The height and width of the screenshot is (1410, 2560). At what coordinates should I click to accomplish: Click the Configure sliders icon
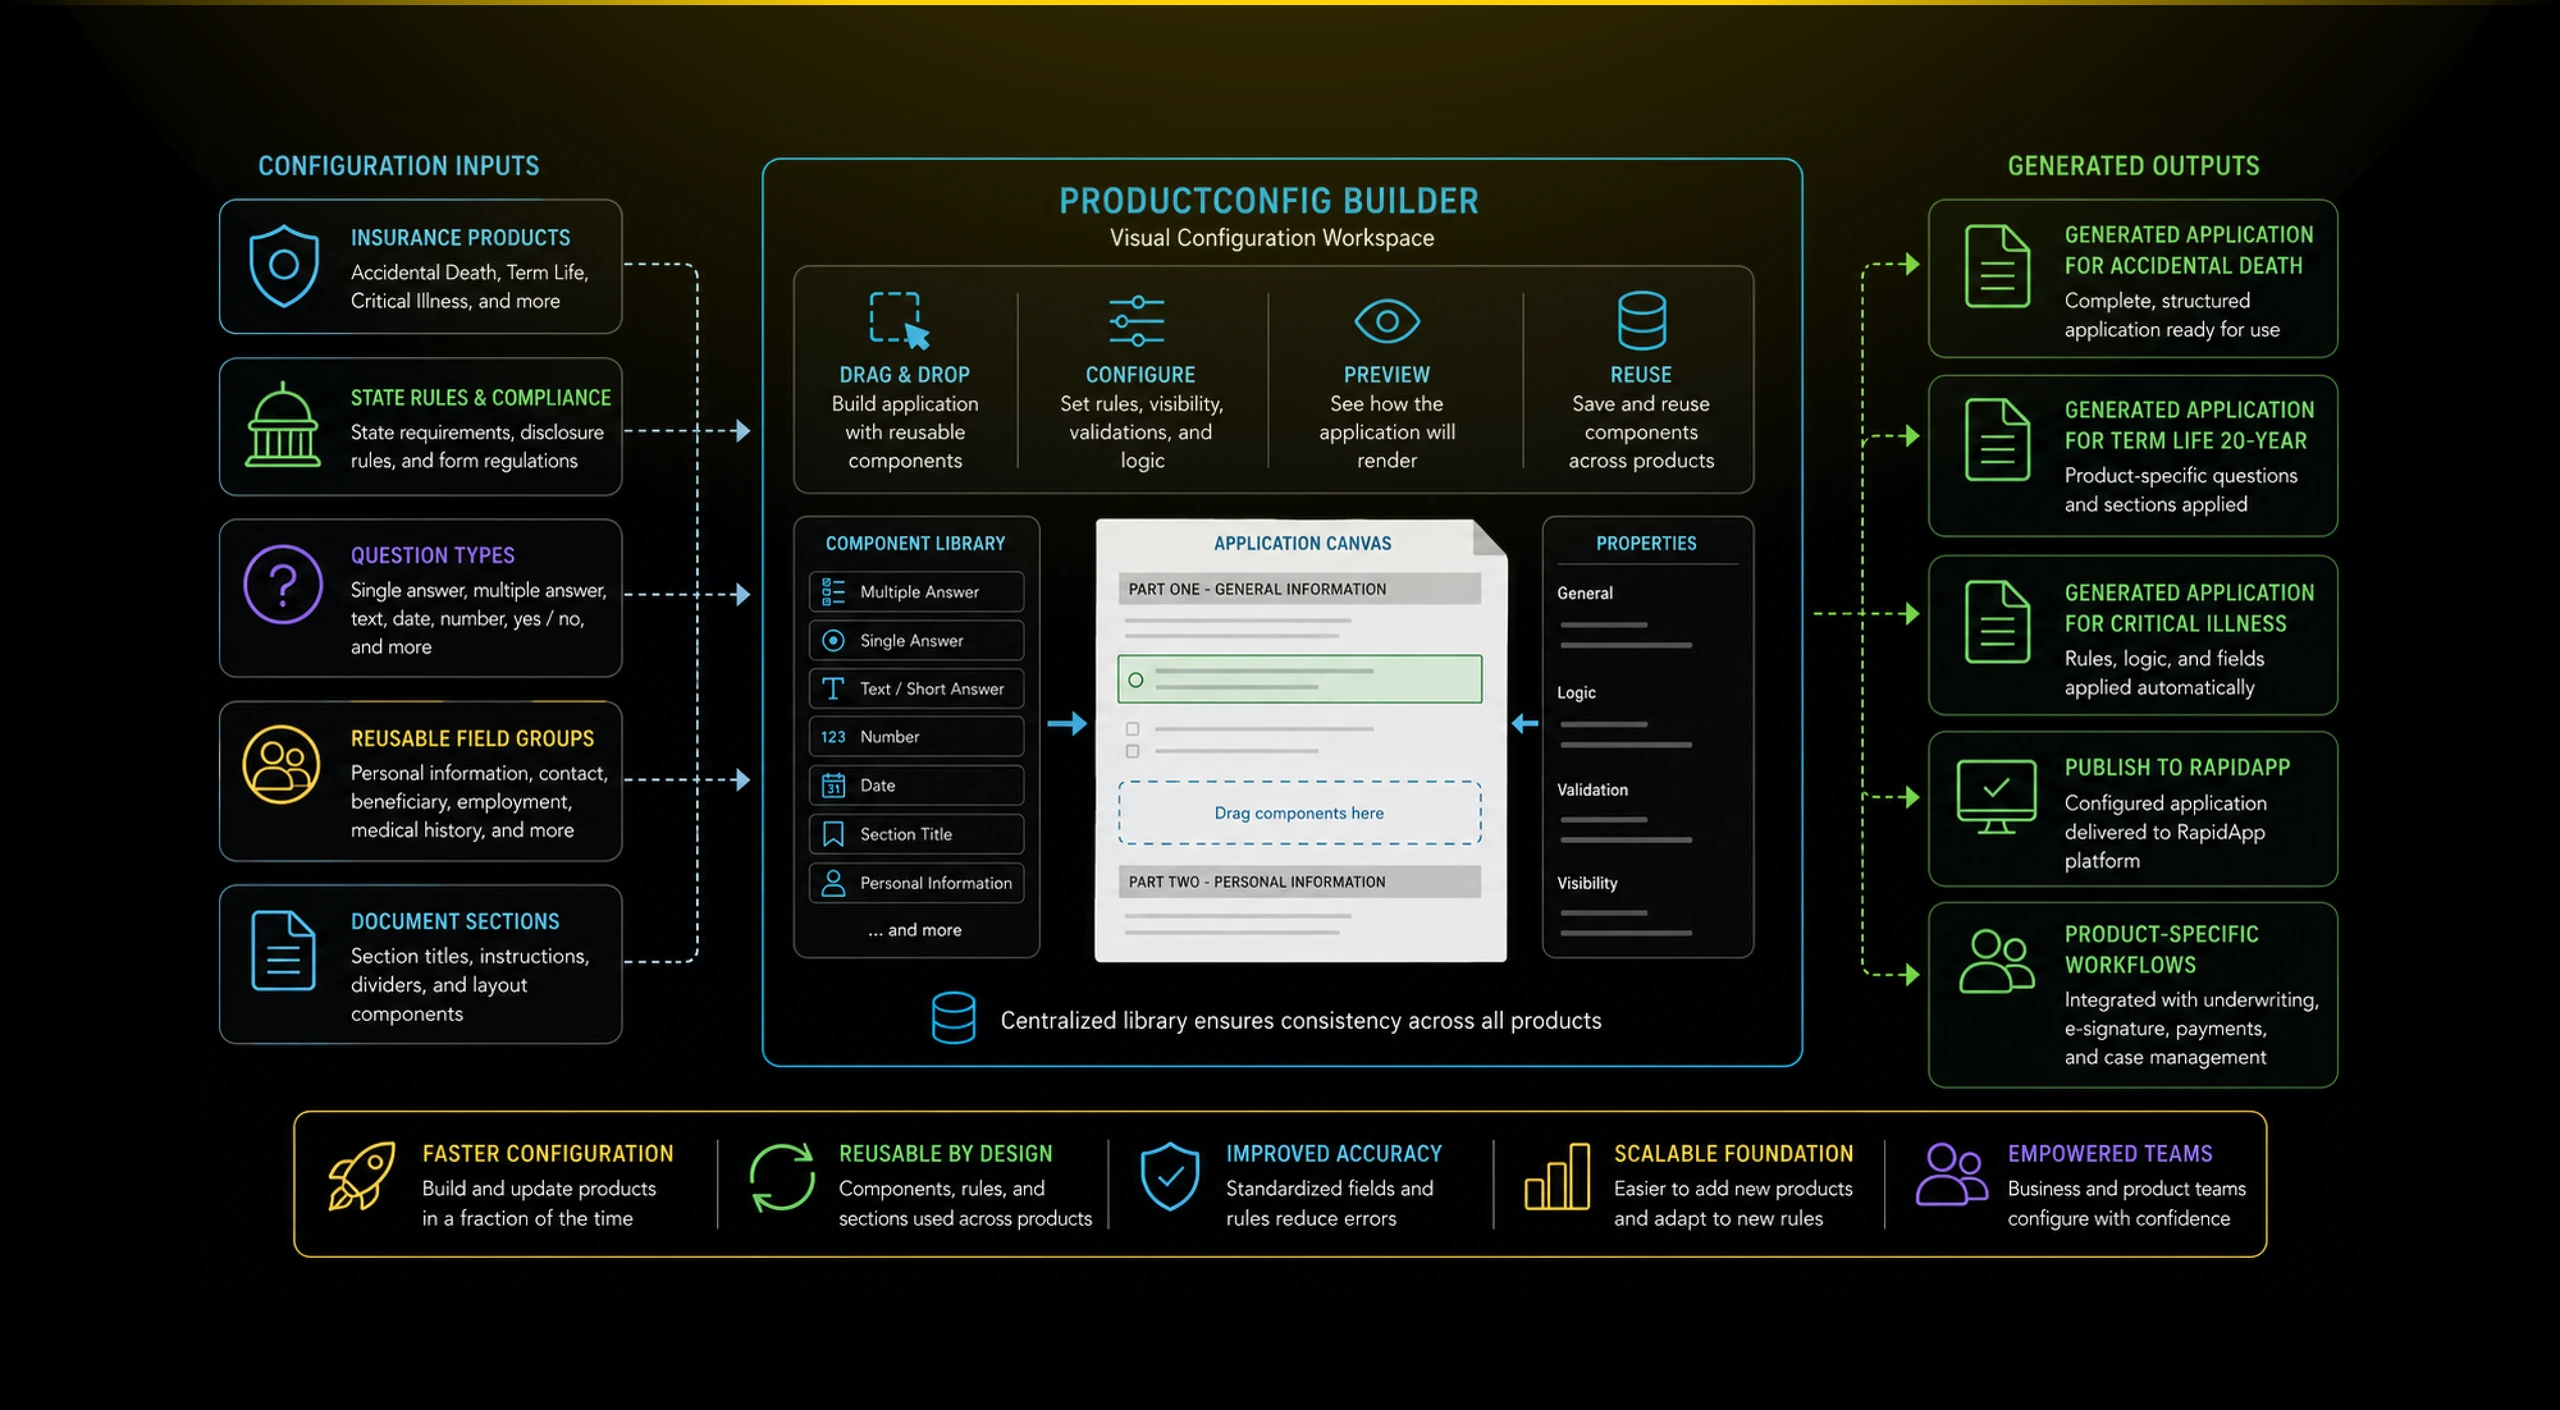click(x=1137, y=320)
